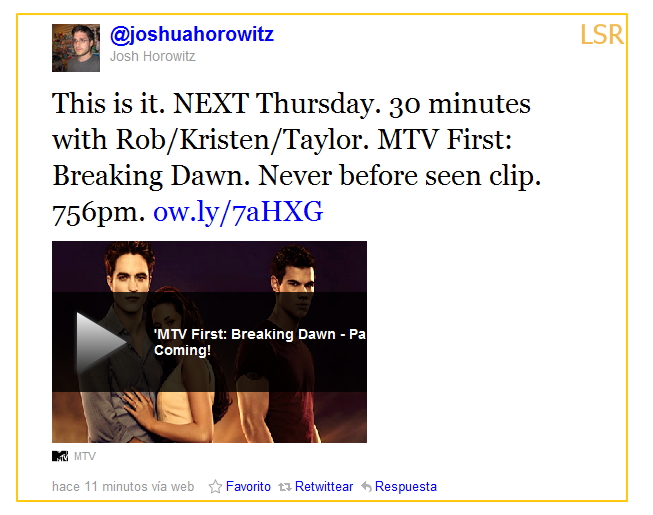Click the LSR watermark in the corner
The height and width of the screenshot is (515, 653).
point(602,35)
